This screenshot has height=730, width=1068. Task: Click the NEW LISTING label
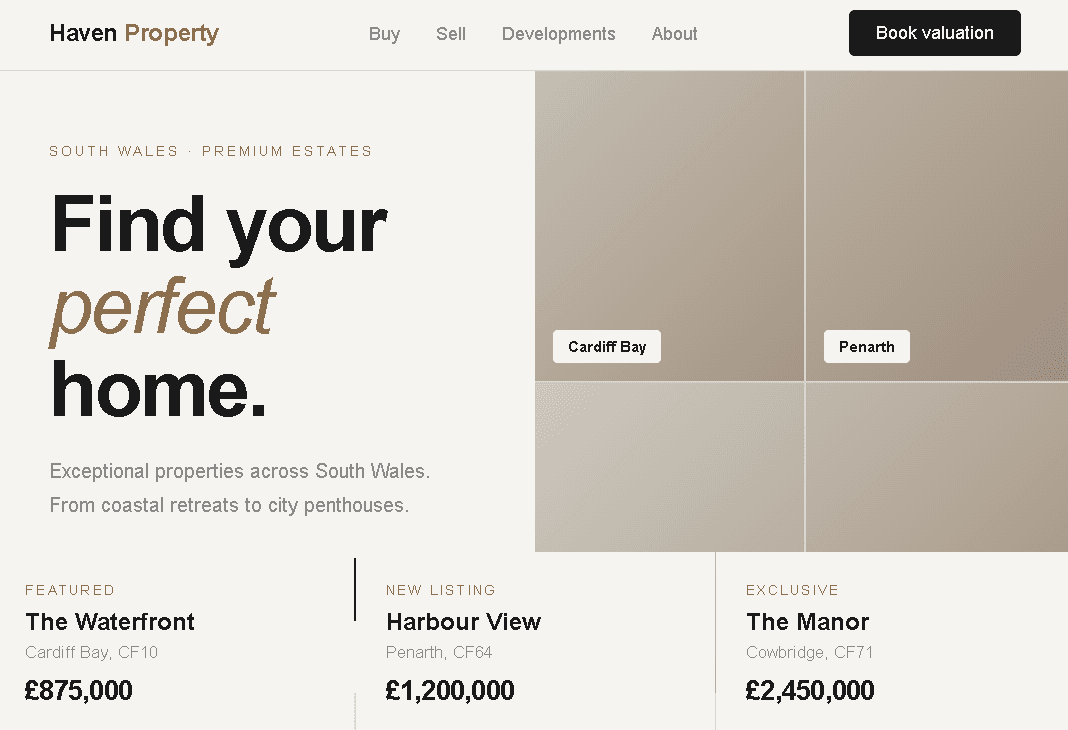click(441, 590)
